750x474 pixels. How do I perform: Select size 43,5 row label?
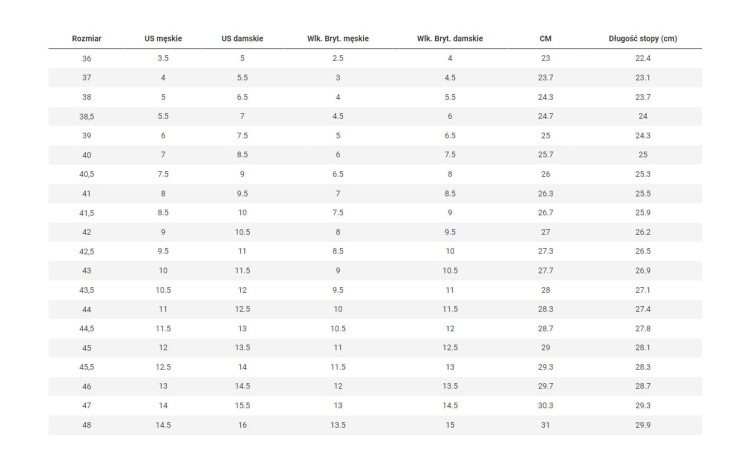tap(87, 290)
